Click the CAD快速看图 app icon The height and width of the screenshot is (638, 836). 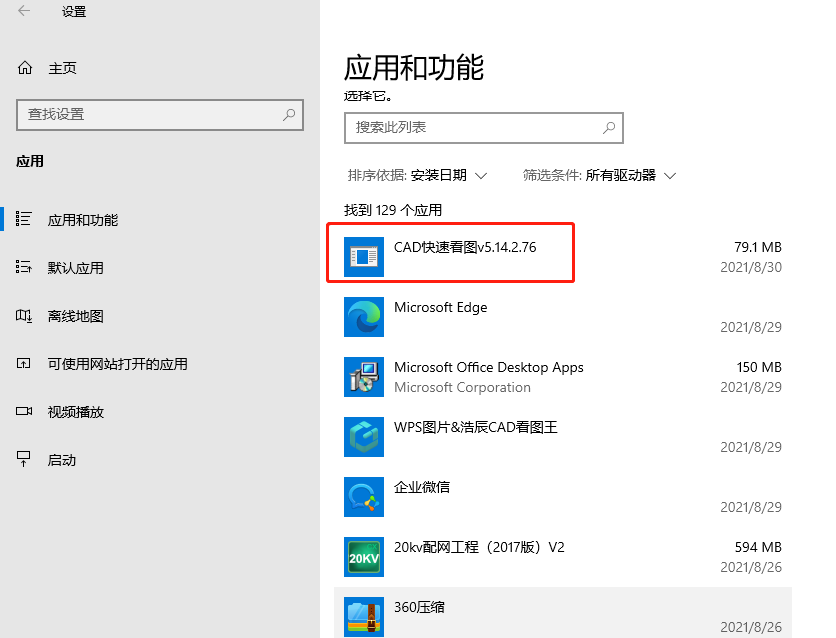364,257
